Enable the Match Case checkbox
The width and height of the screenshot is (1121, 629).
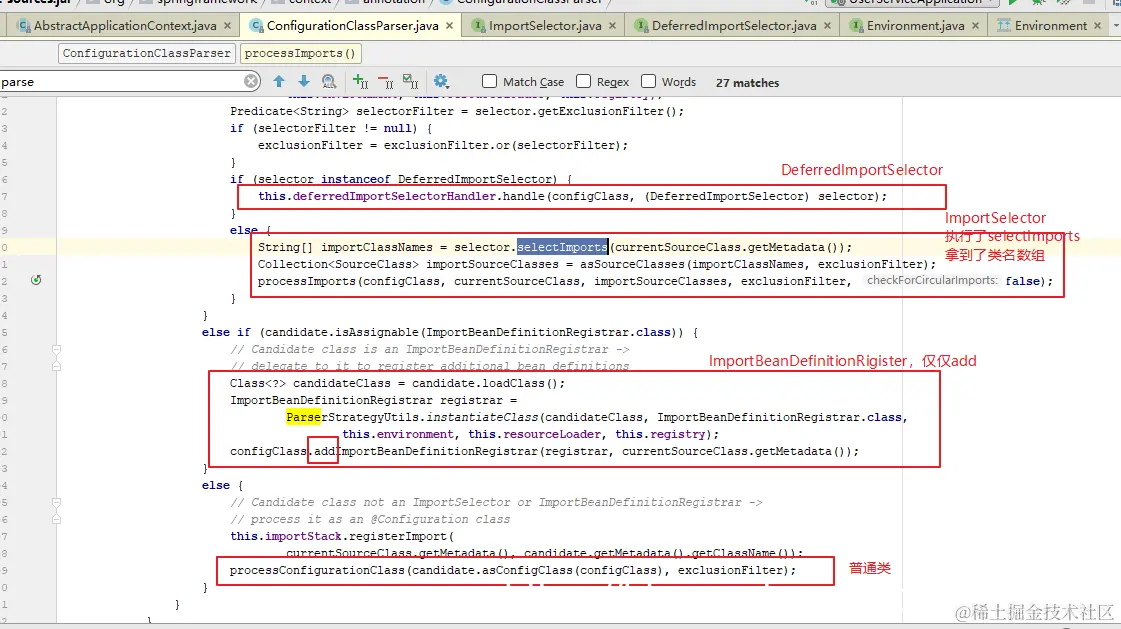tap(490, 81)
